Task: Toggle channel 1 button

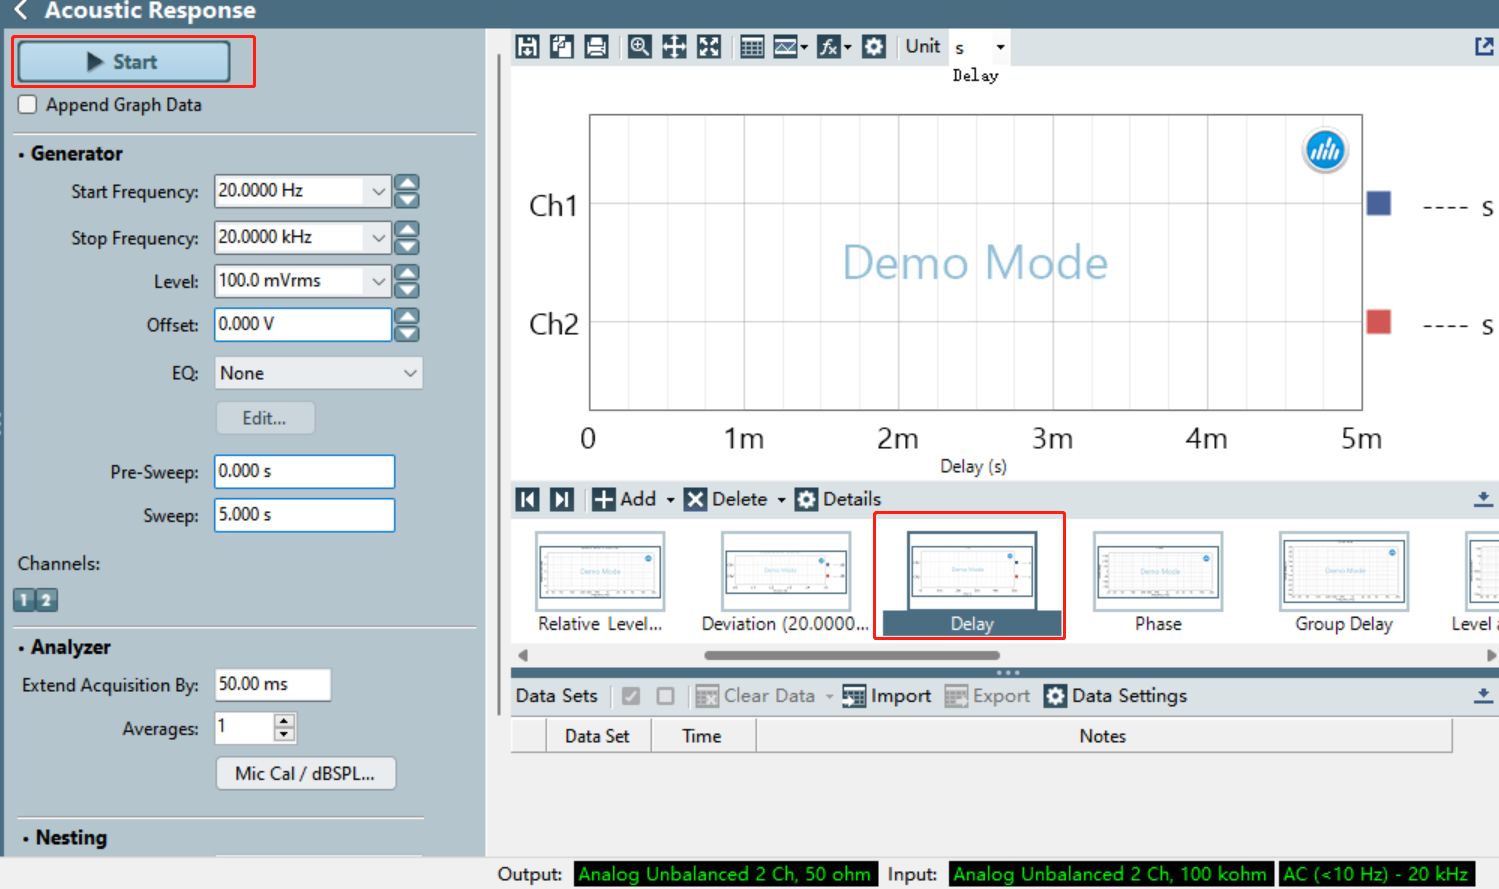Action: (x=24, y=600)
